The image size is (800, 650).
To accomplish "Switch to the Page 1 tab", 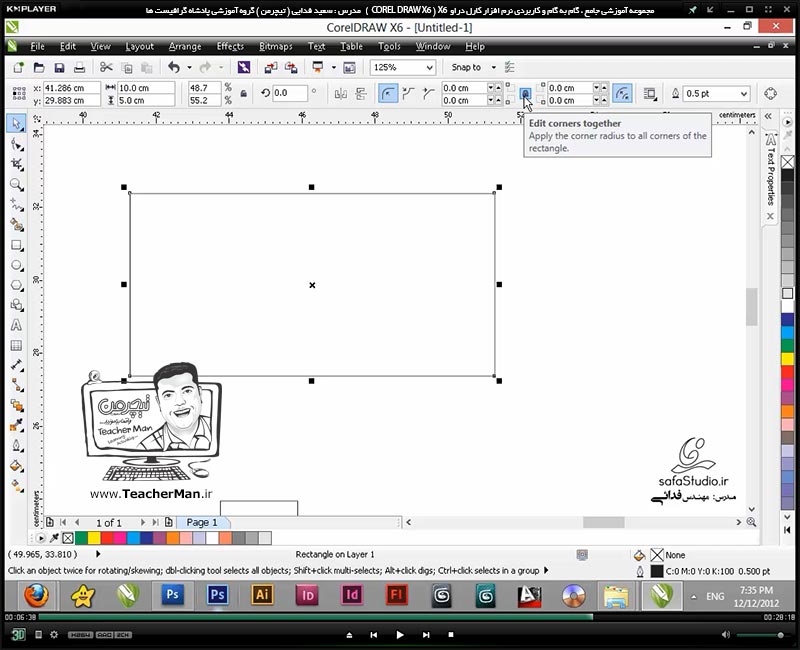I will pyautogui.click(x=202, y=522).
